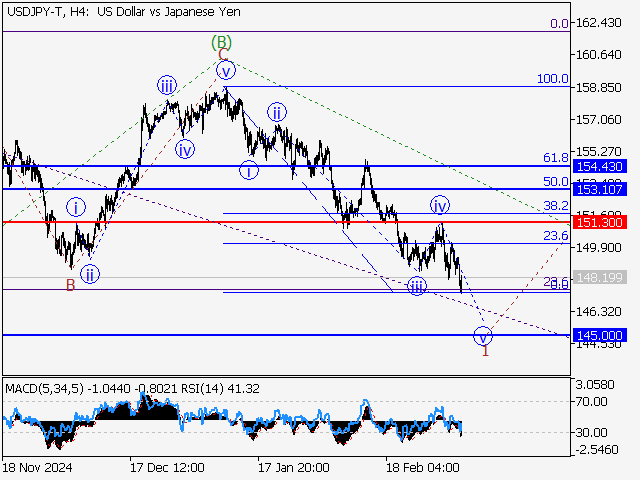Click the Fibonacci 61.8 level label
Screen dimensions: 640x480
556,158
